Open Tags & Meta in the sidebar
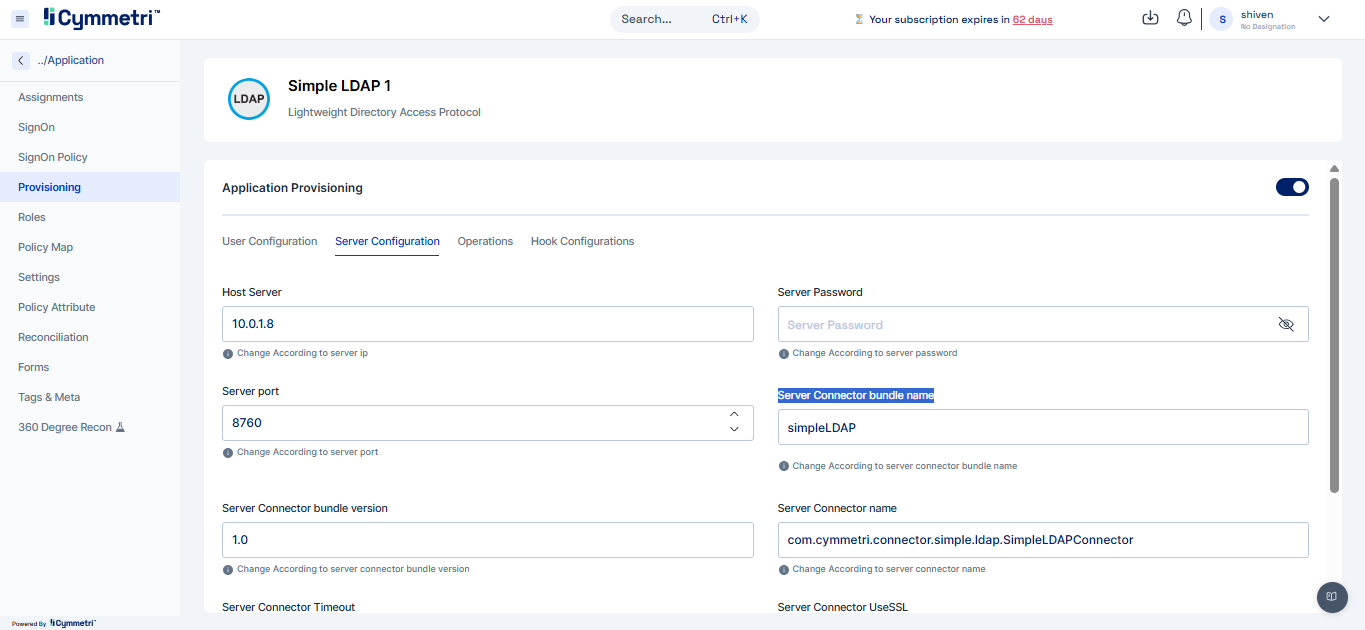The height and width of the screenshot is (630, 1365). click(90, 397)
